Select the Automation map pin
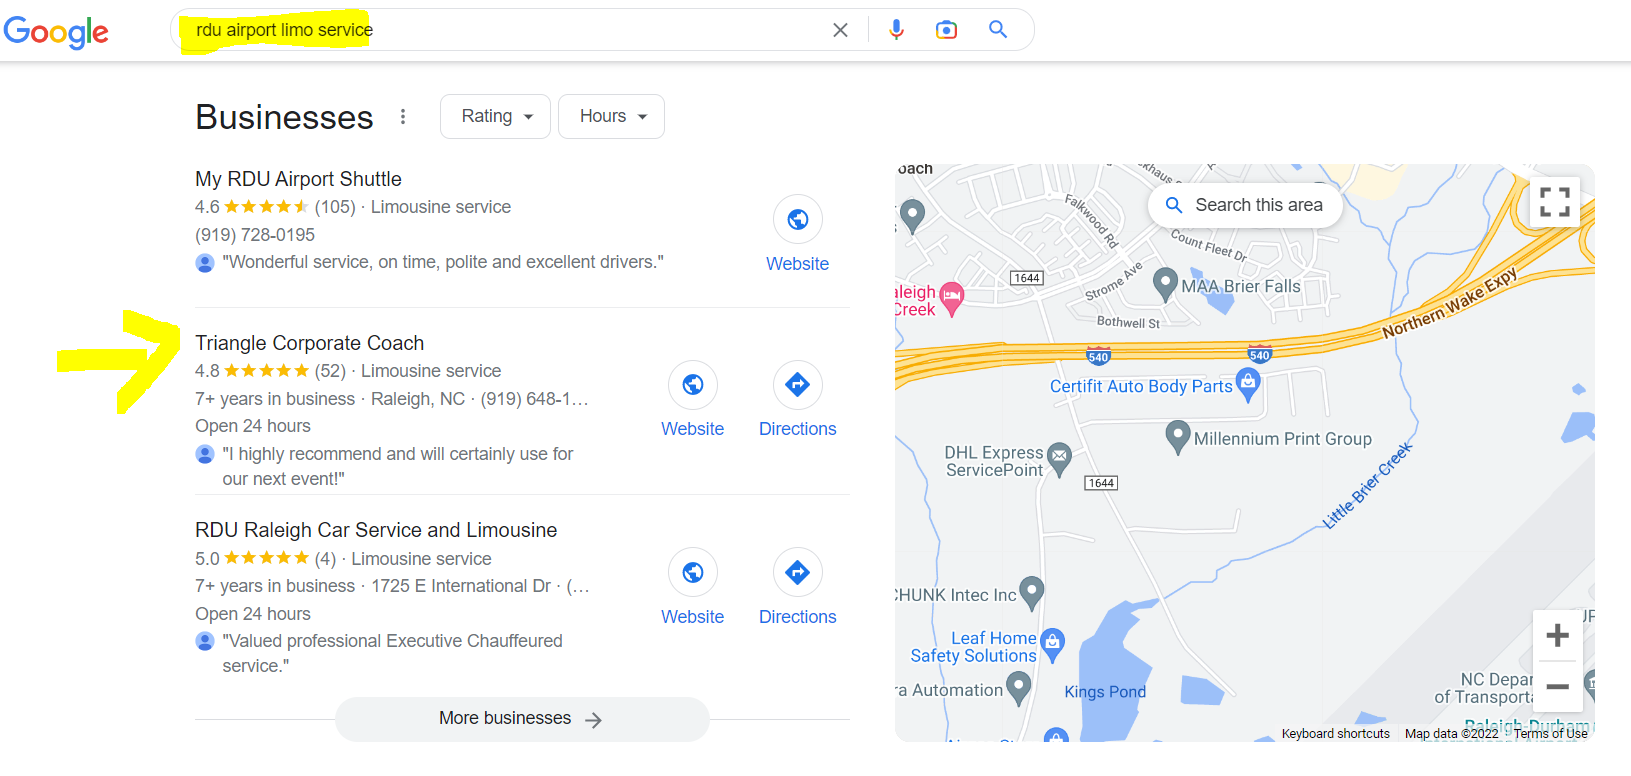Screen dimensions: 1631x776 pyautogui.click(x=1018, y=688)
